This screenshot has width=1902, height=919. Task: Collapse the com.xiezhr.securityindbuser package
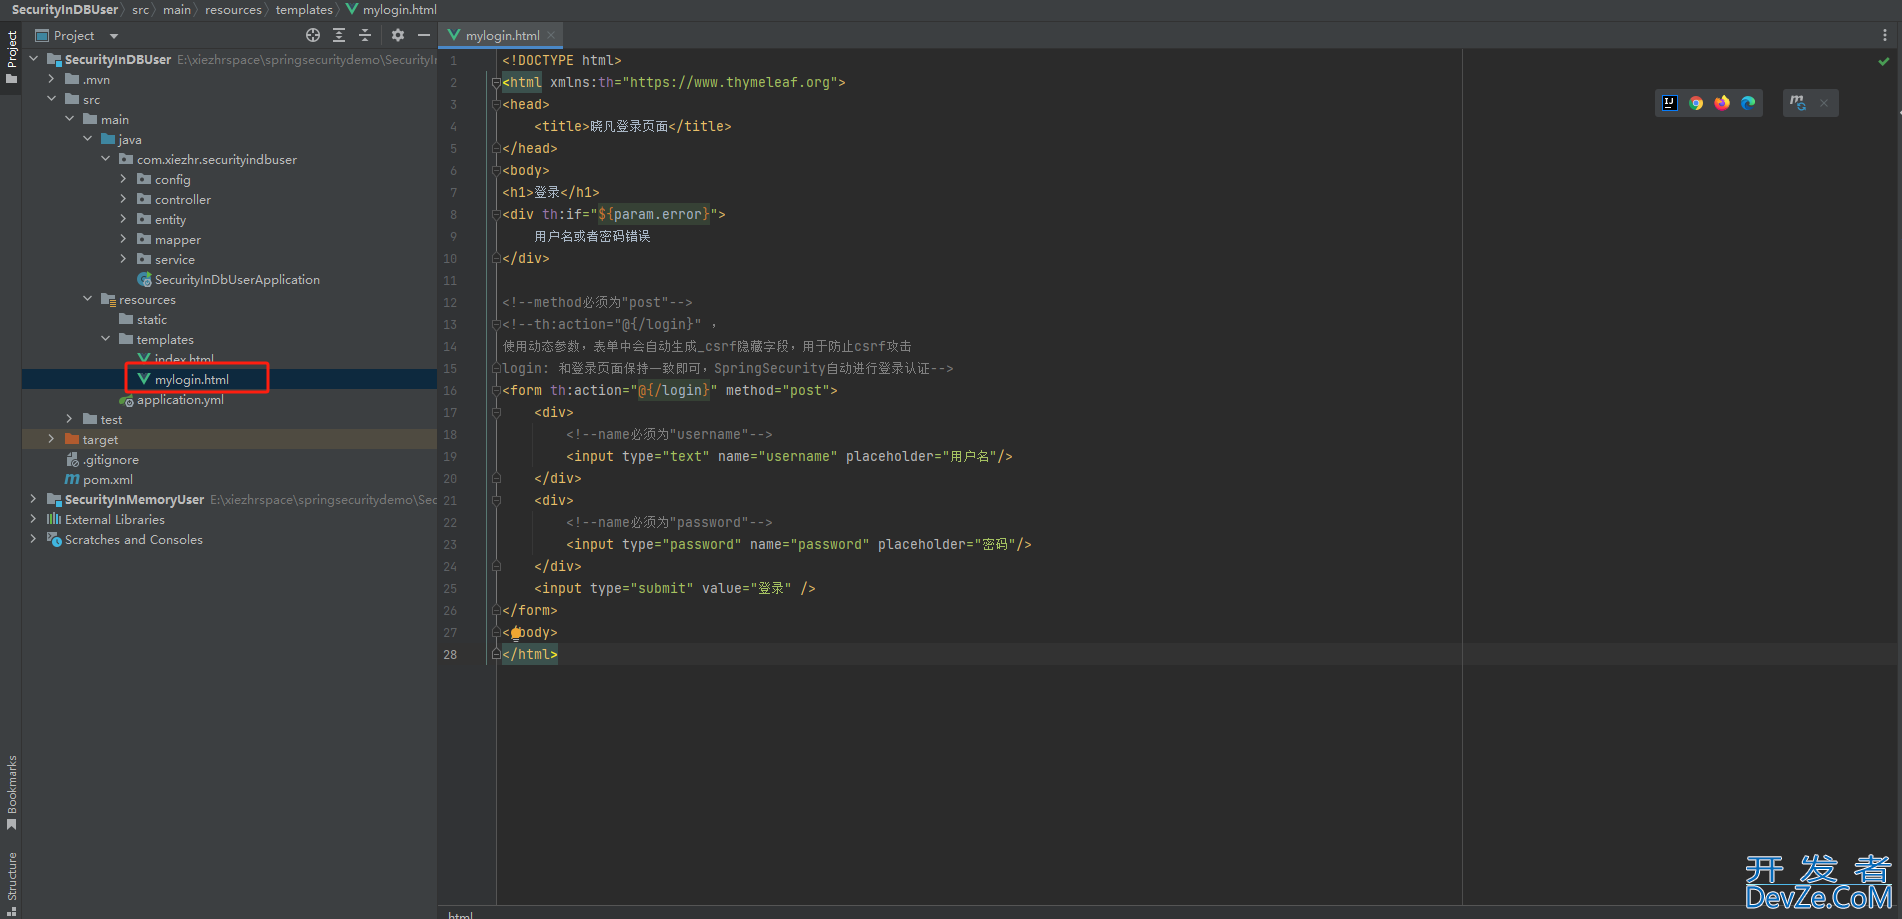coord(105,159)
